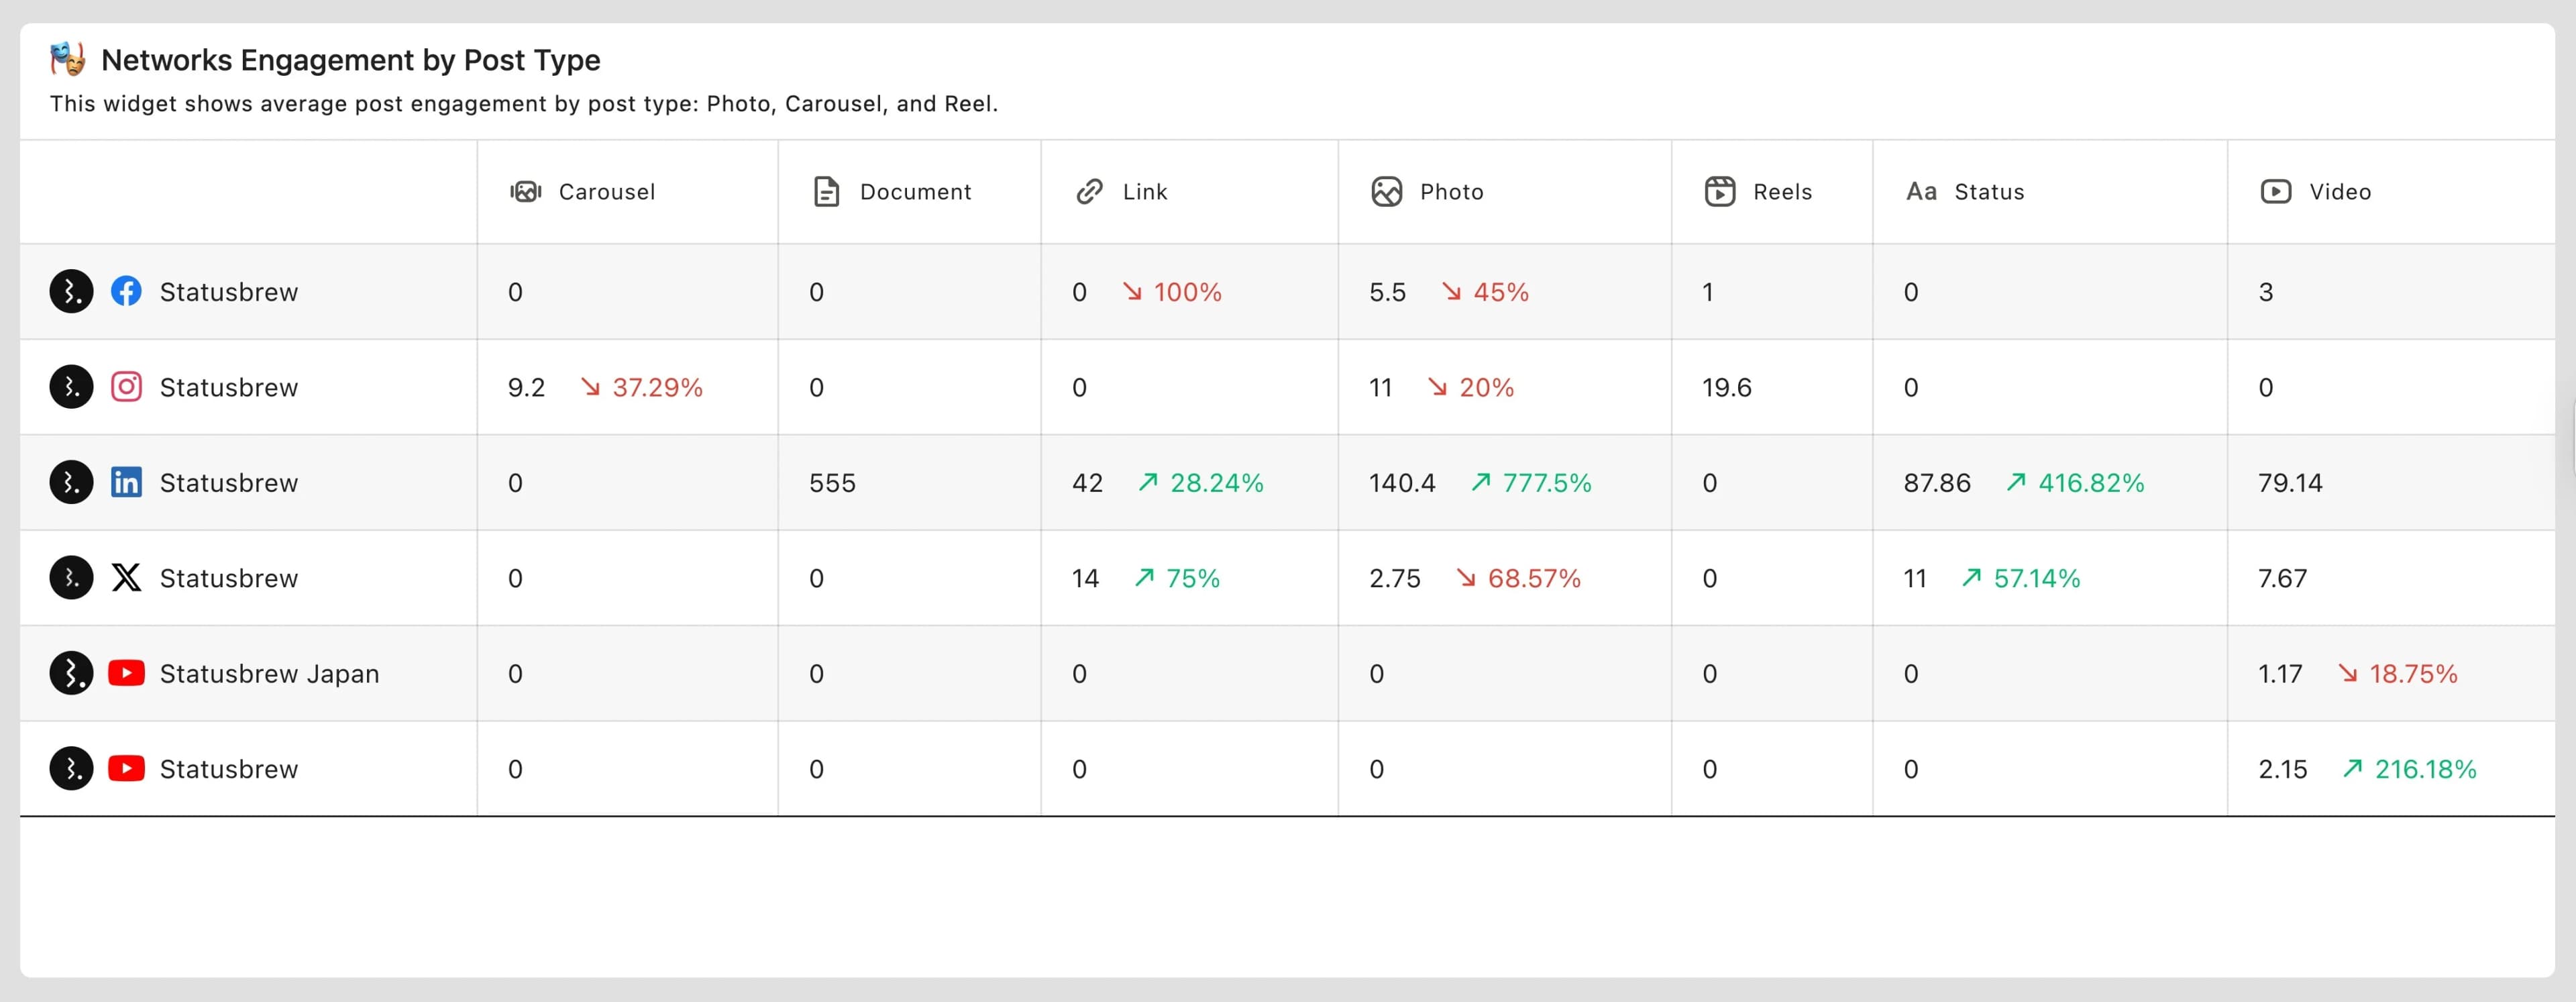Click the Carousel column icon
This screenshot has width=2576, height=1002.
pos(525,191)
